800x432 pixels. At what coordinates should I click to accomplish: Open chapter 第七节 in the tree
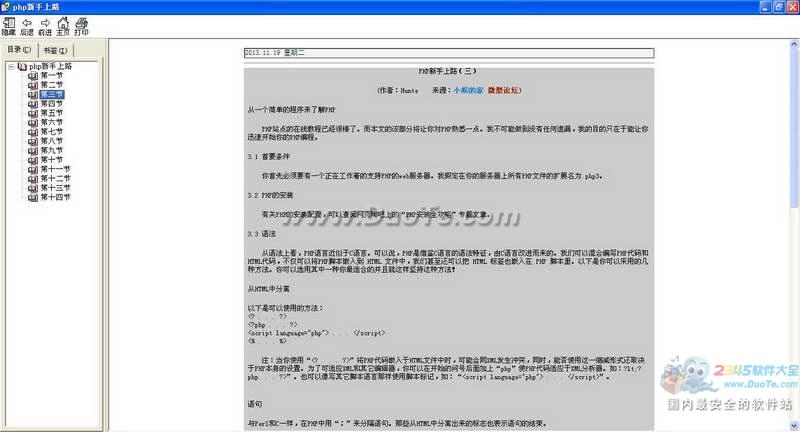52,132
